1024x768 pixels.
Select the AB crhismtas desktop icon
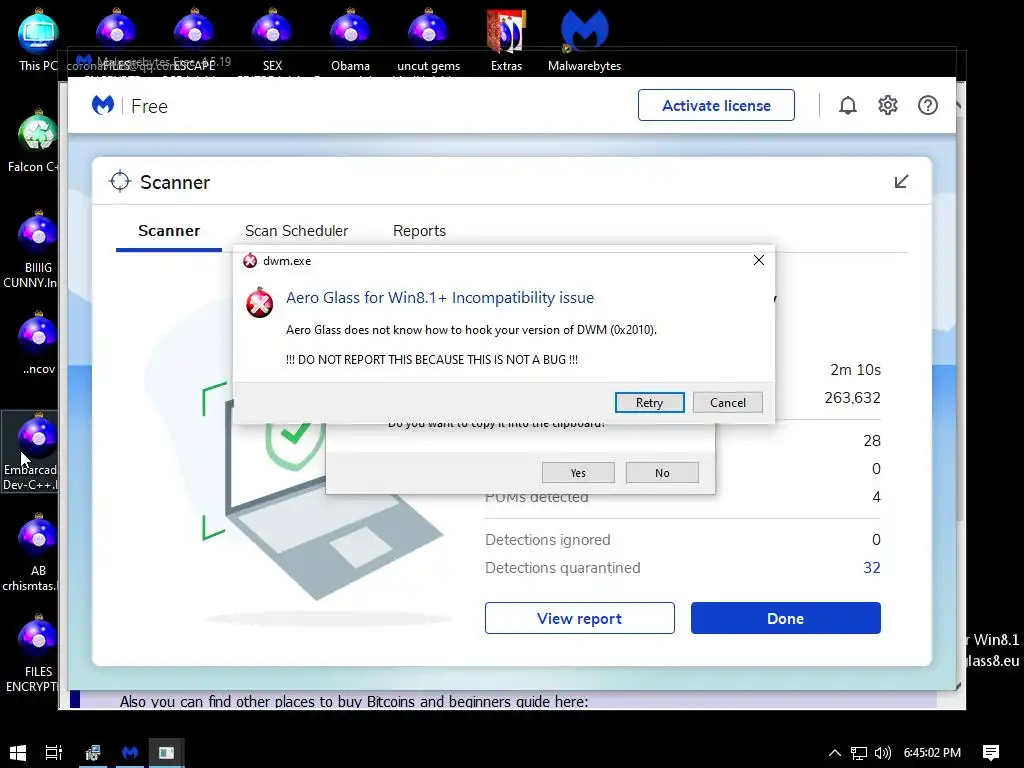31,552
